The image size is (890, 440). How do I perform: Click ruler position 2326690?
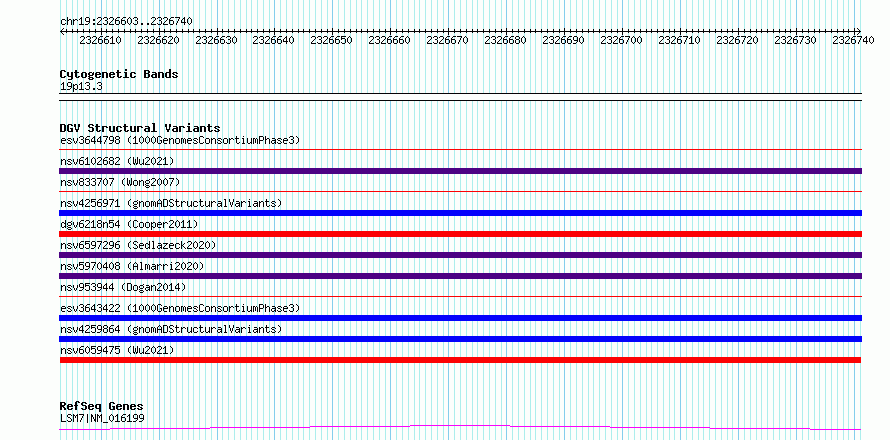click(x=563, y=40)
